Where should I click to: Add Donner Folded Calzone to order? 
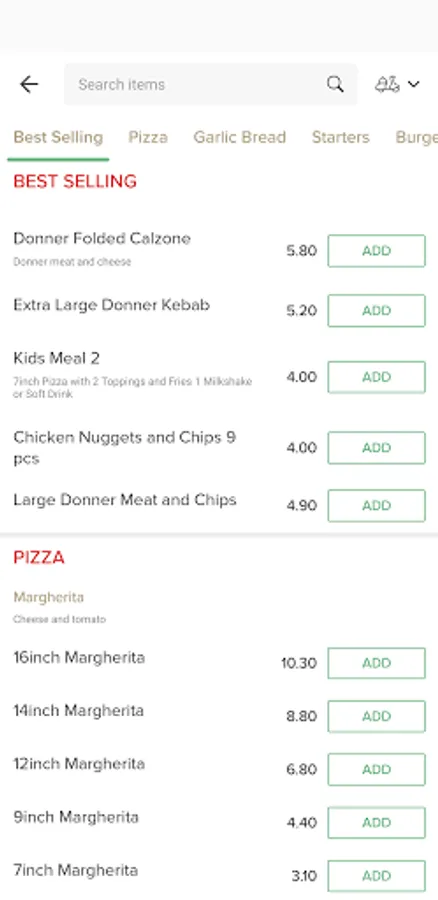coord(377,251)
